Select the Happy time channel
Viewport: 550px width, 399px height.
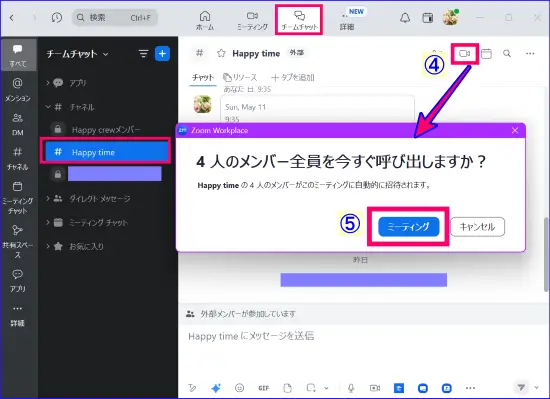point(106,152)
